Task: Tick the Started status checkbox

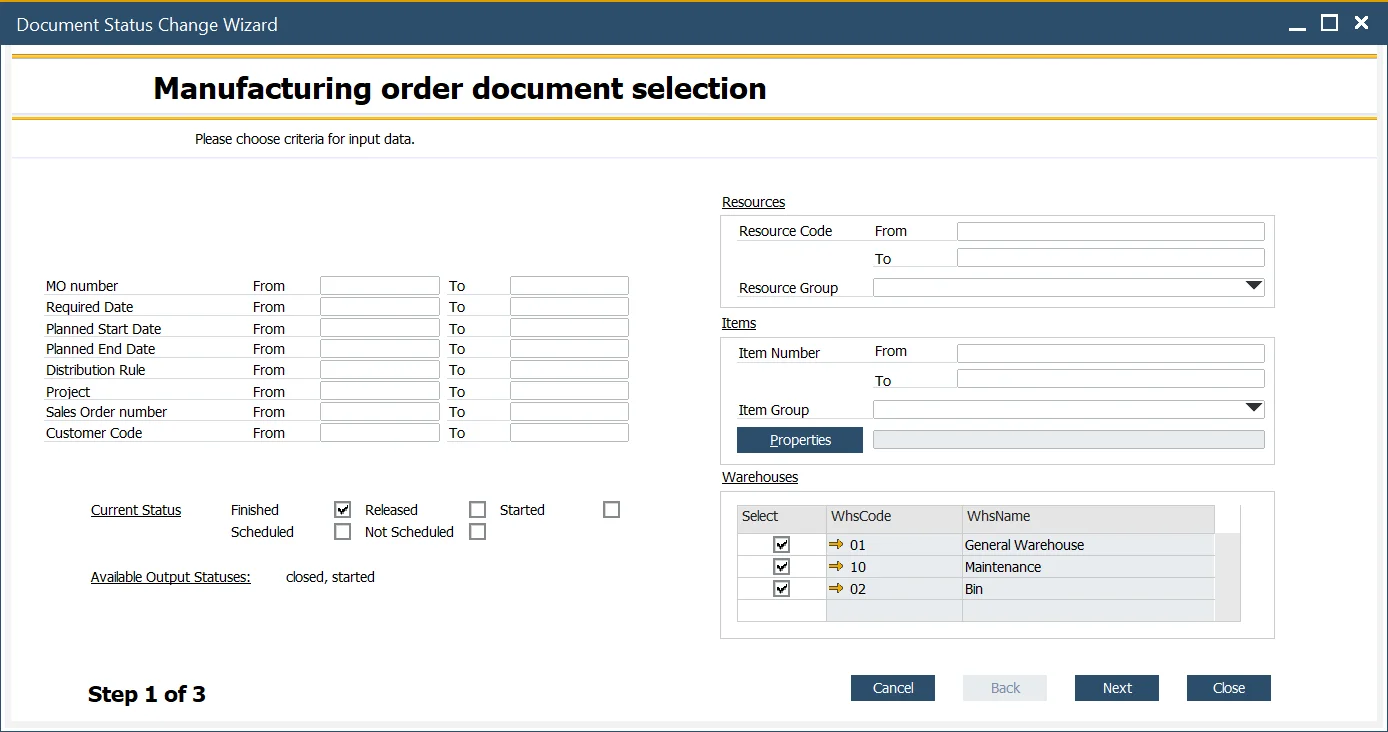Action: click(x=612, y=510)
